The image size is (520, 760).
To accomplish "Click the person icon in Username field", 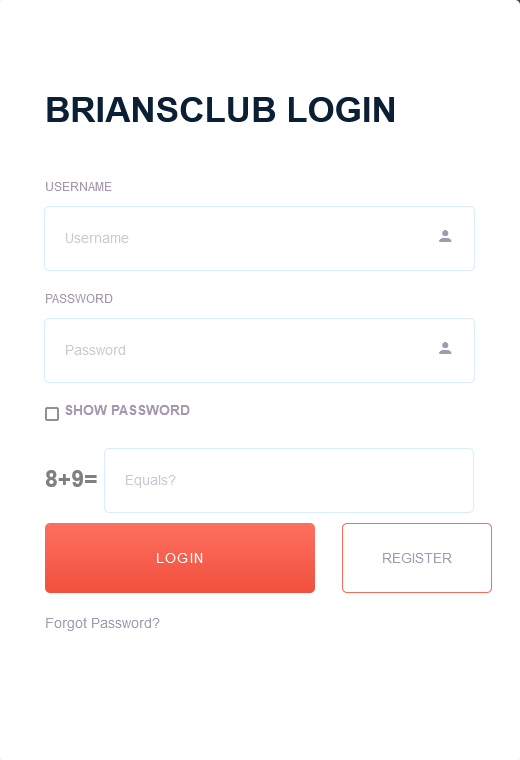I will [x=445, y=236].
